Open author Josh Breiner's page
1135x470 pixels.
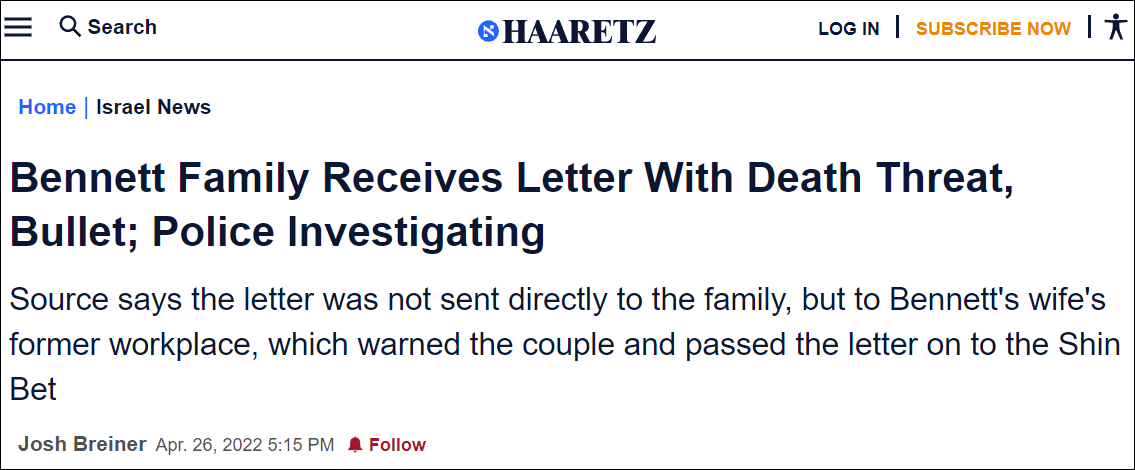tap(82, 444)
